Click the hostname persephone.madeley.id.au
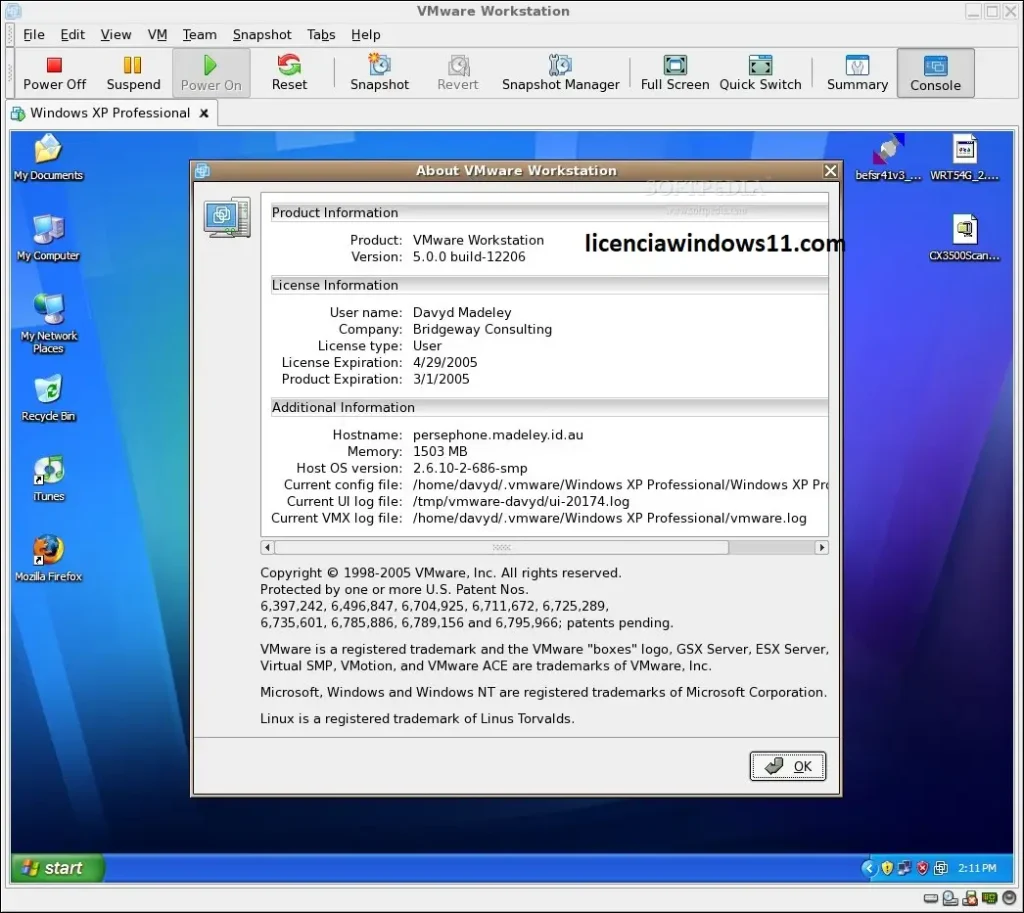The height and width of the screenshot is (913, 1024). tap(498, 435)
